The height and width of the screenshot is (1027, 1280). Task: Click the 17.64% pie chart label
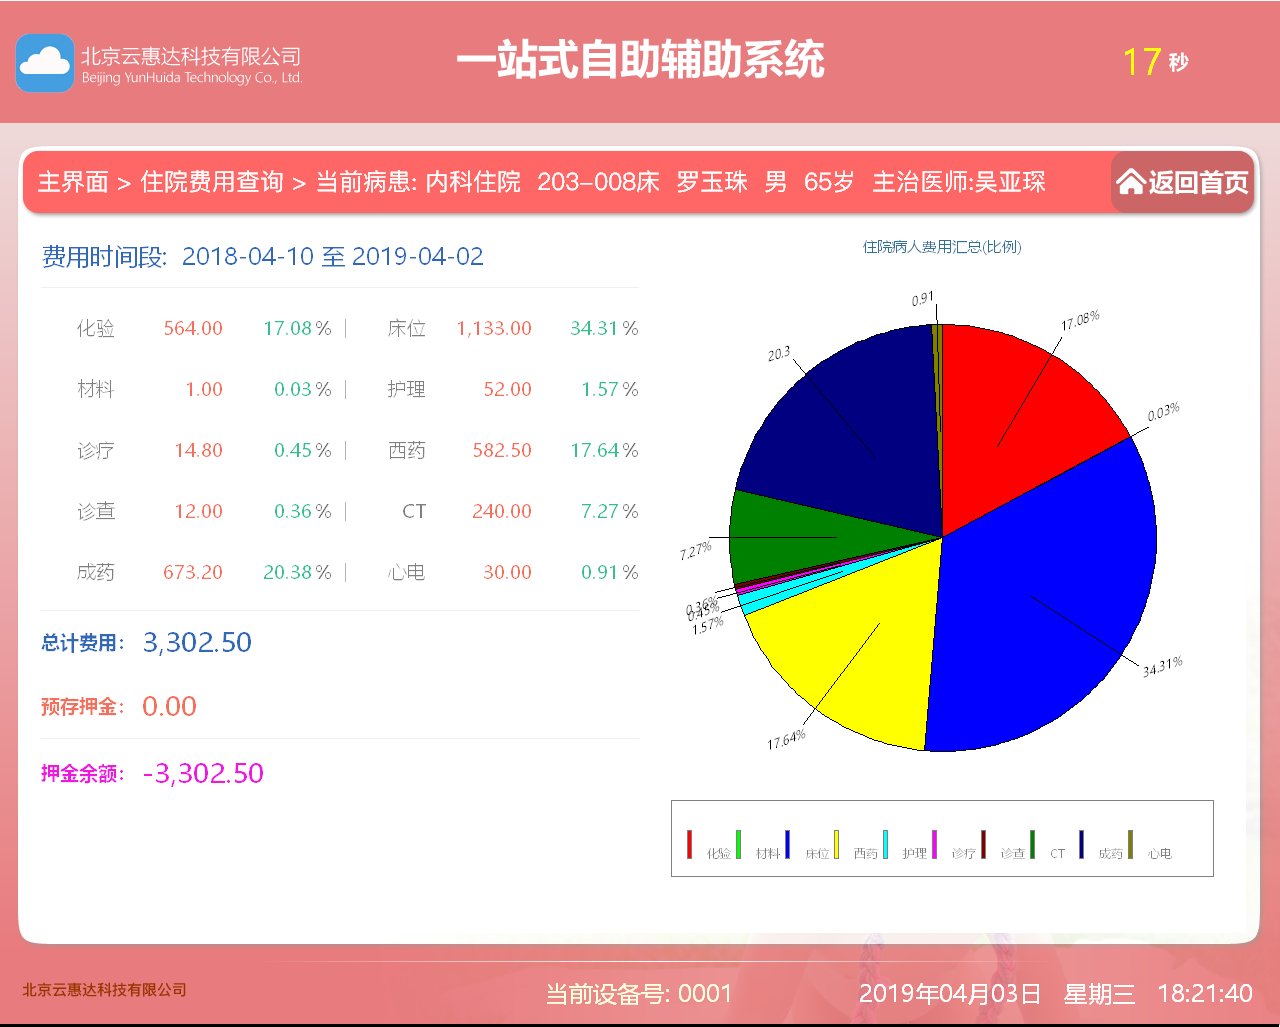point(786,740)
